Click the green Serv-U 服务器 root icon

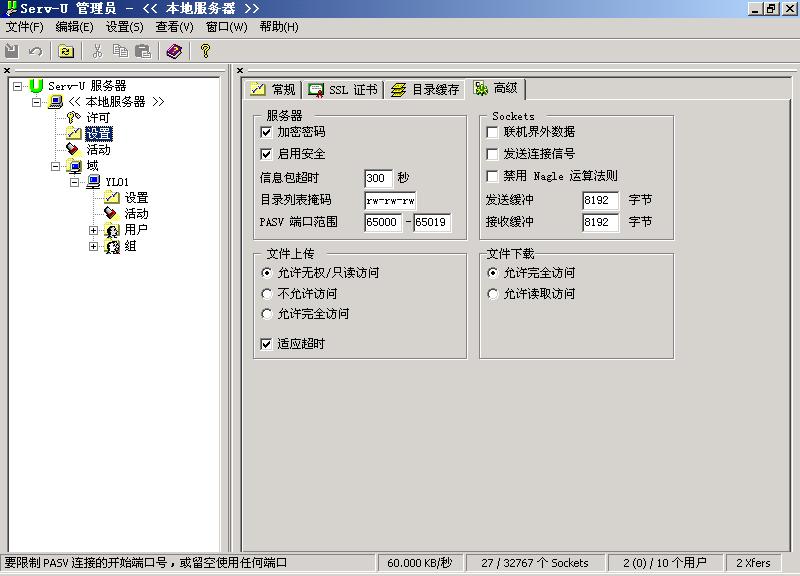click(x=37, y=86)
